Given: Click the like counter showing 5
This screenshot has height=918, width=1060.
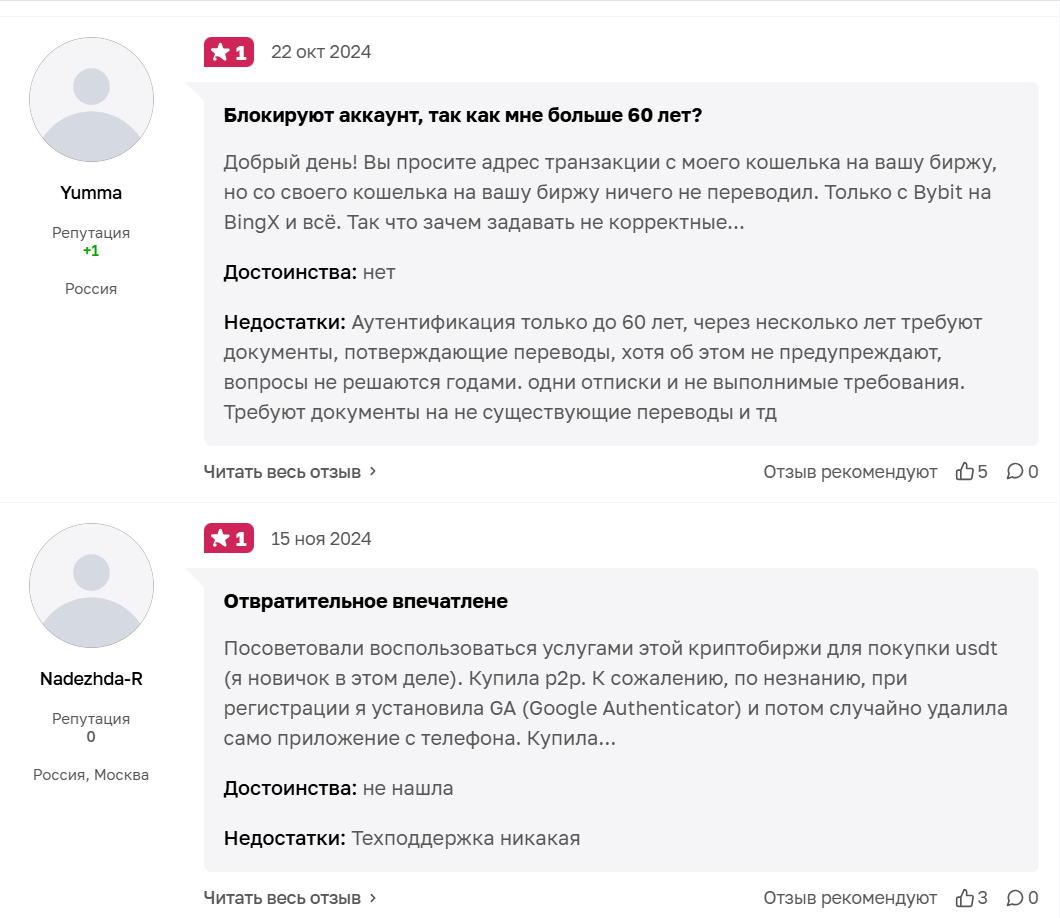Looking at the screenshot, I should (982, 471).
